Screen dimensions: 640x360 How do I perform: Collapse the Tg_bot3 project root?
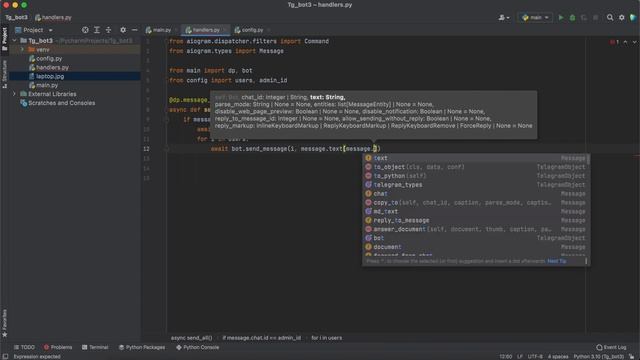[15, 41]
